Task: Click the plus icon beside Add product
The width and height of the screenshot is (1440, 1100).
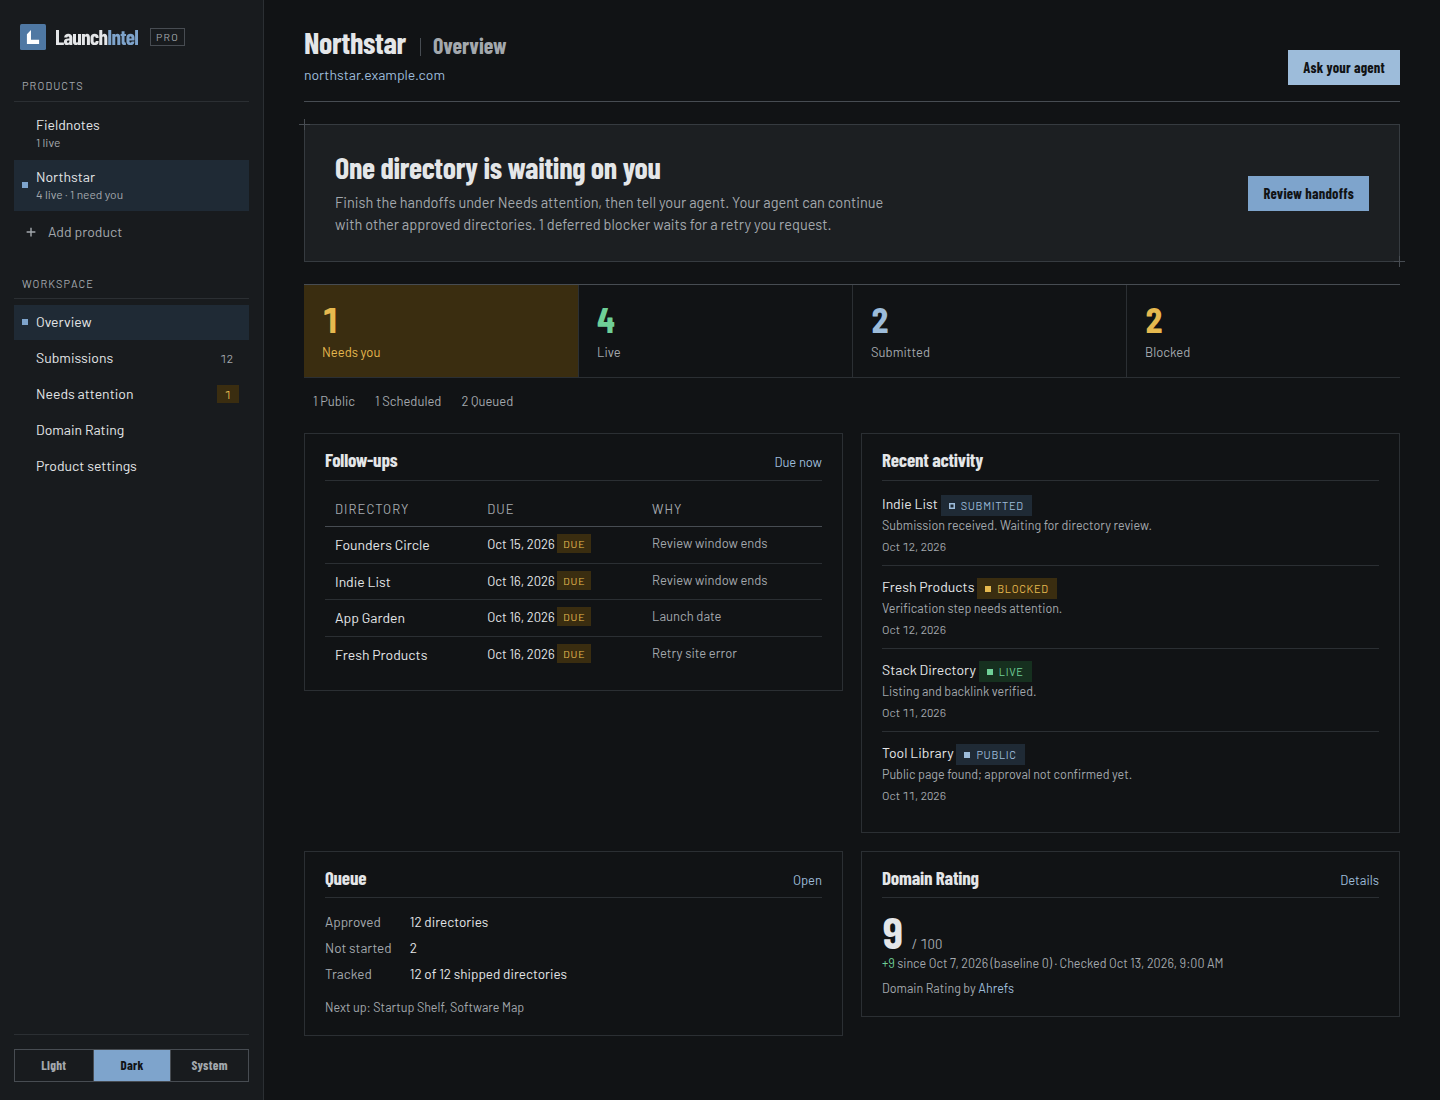Action: click(x=31, y=232)
